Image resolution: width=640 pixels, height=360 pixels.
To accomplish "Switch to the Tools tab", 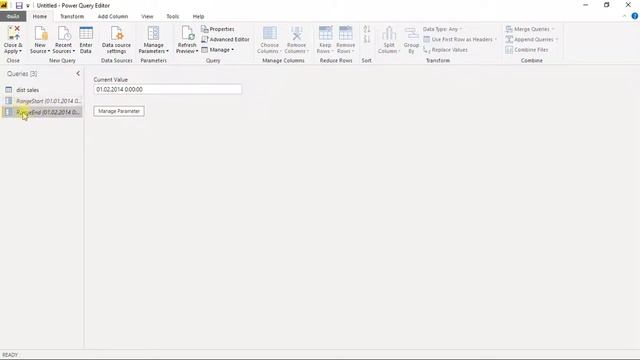I will click(173, 16).
